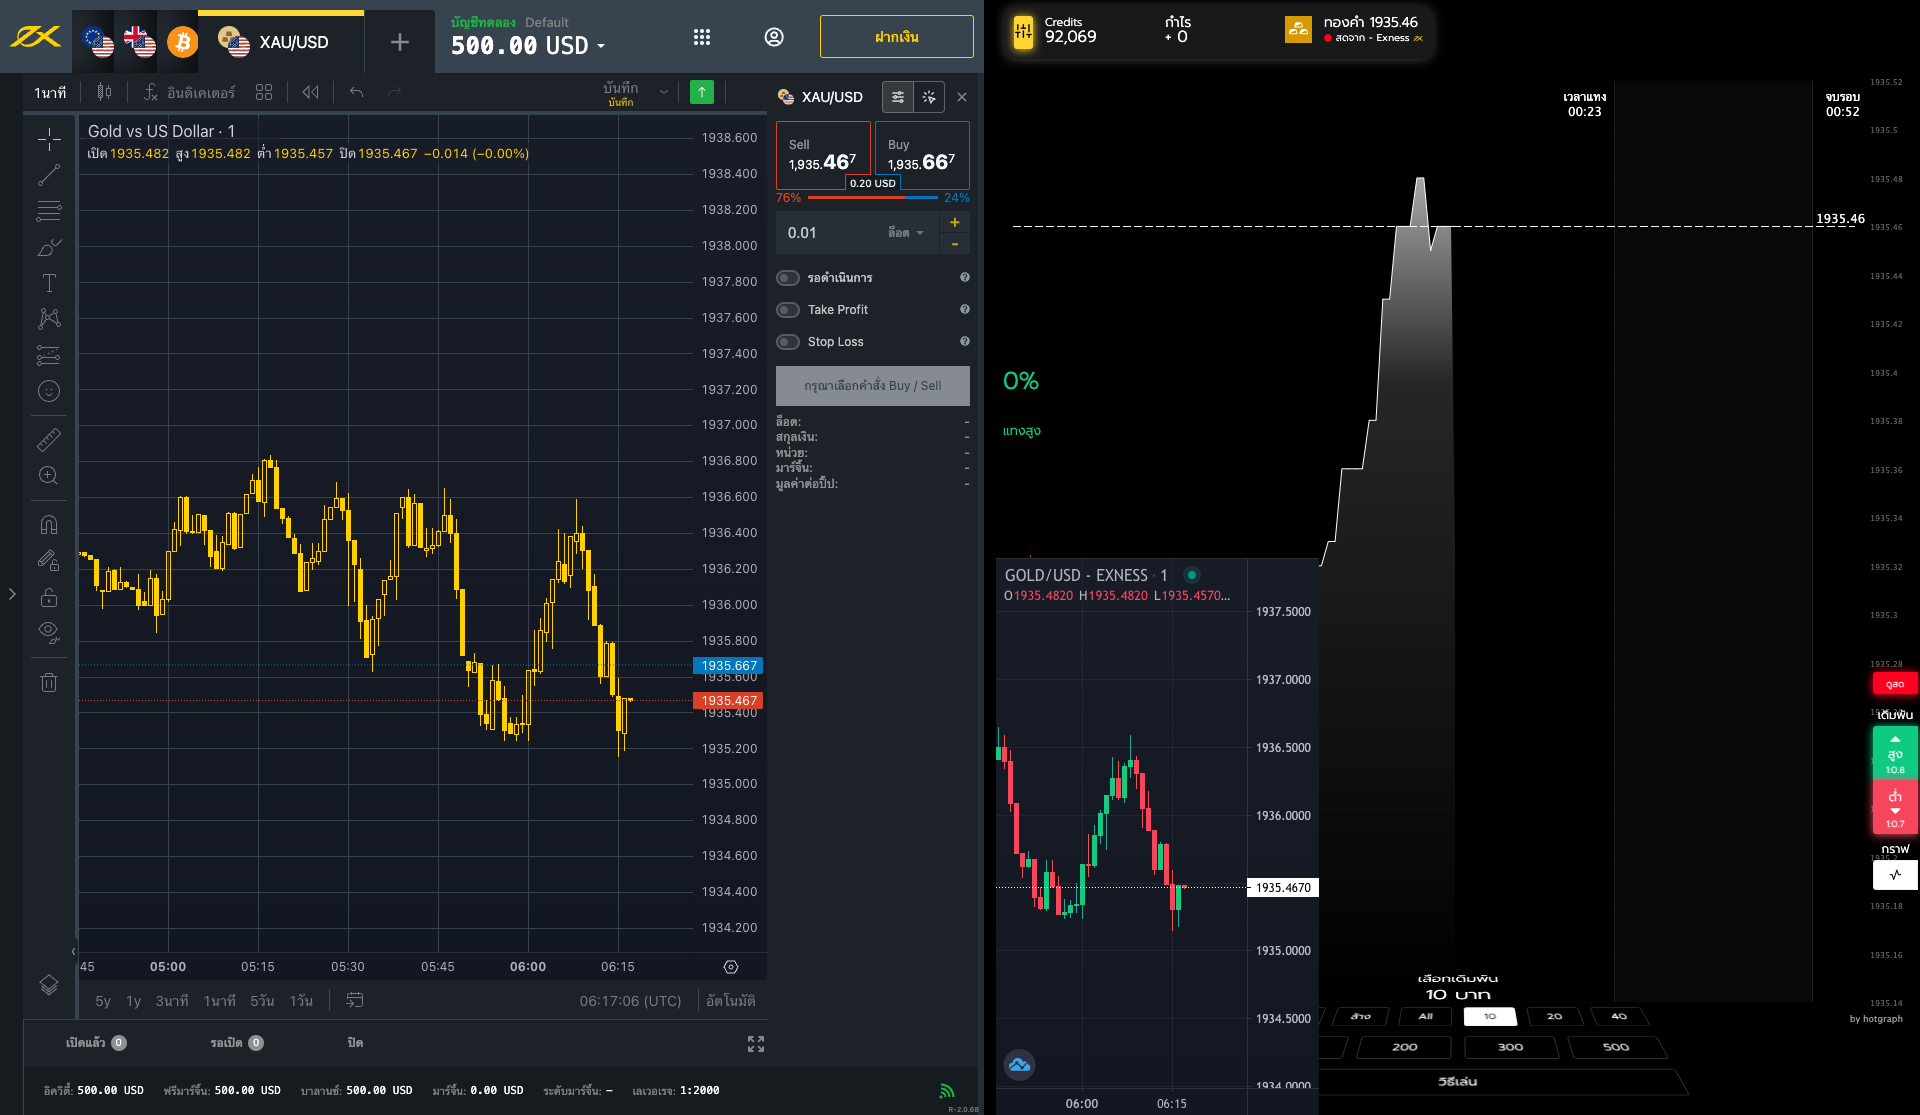Click the กรุณาเลือกคำสั่ง Buy/Sell button
The height and width of the screenshot is (1115, 1920).
[x=872, y=385]
